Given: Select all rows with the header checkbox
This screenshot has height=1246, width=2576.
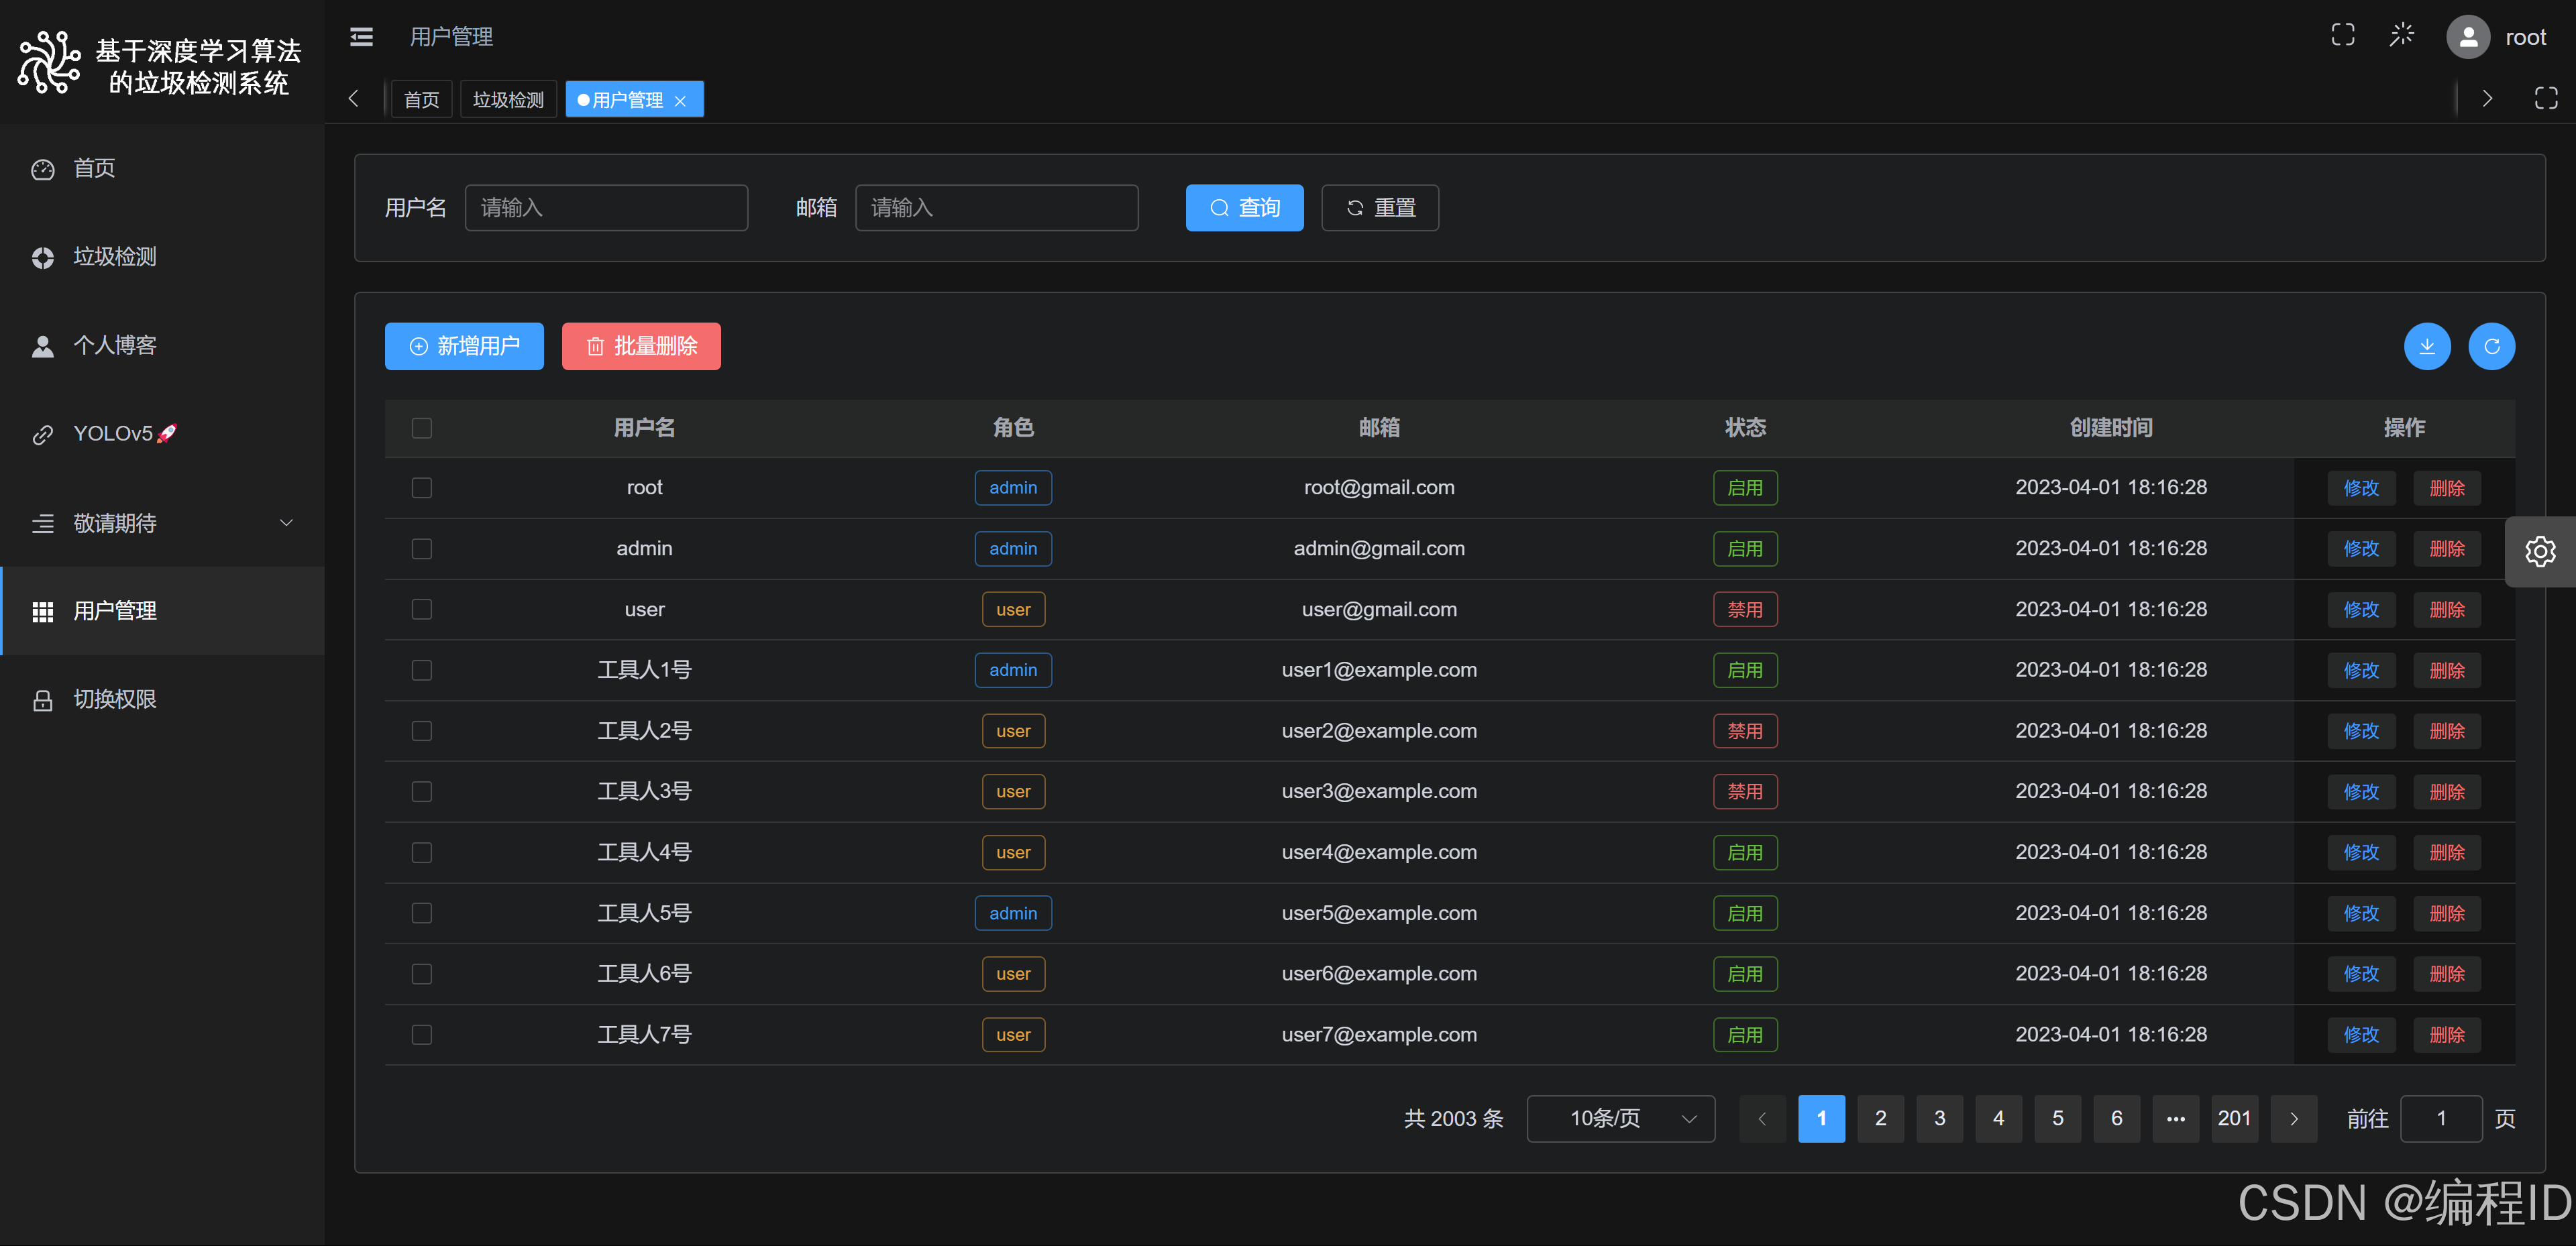Looking at the screenshot, I should pyautogui.click(x=421, y=428).
